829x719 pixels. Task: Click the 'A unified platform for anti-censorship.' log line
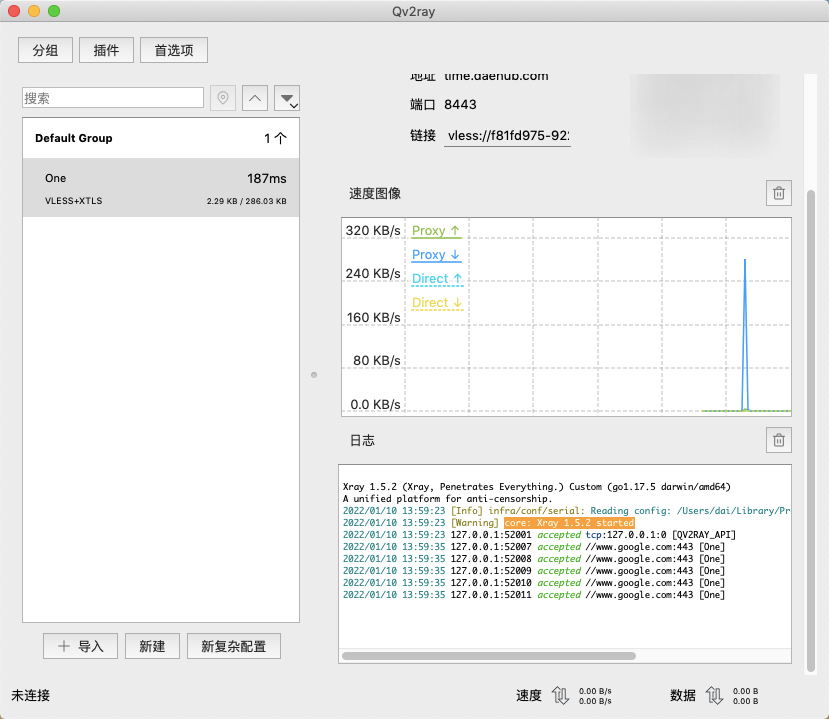click(x=447, y=499)
